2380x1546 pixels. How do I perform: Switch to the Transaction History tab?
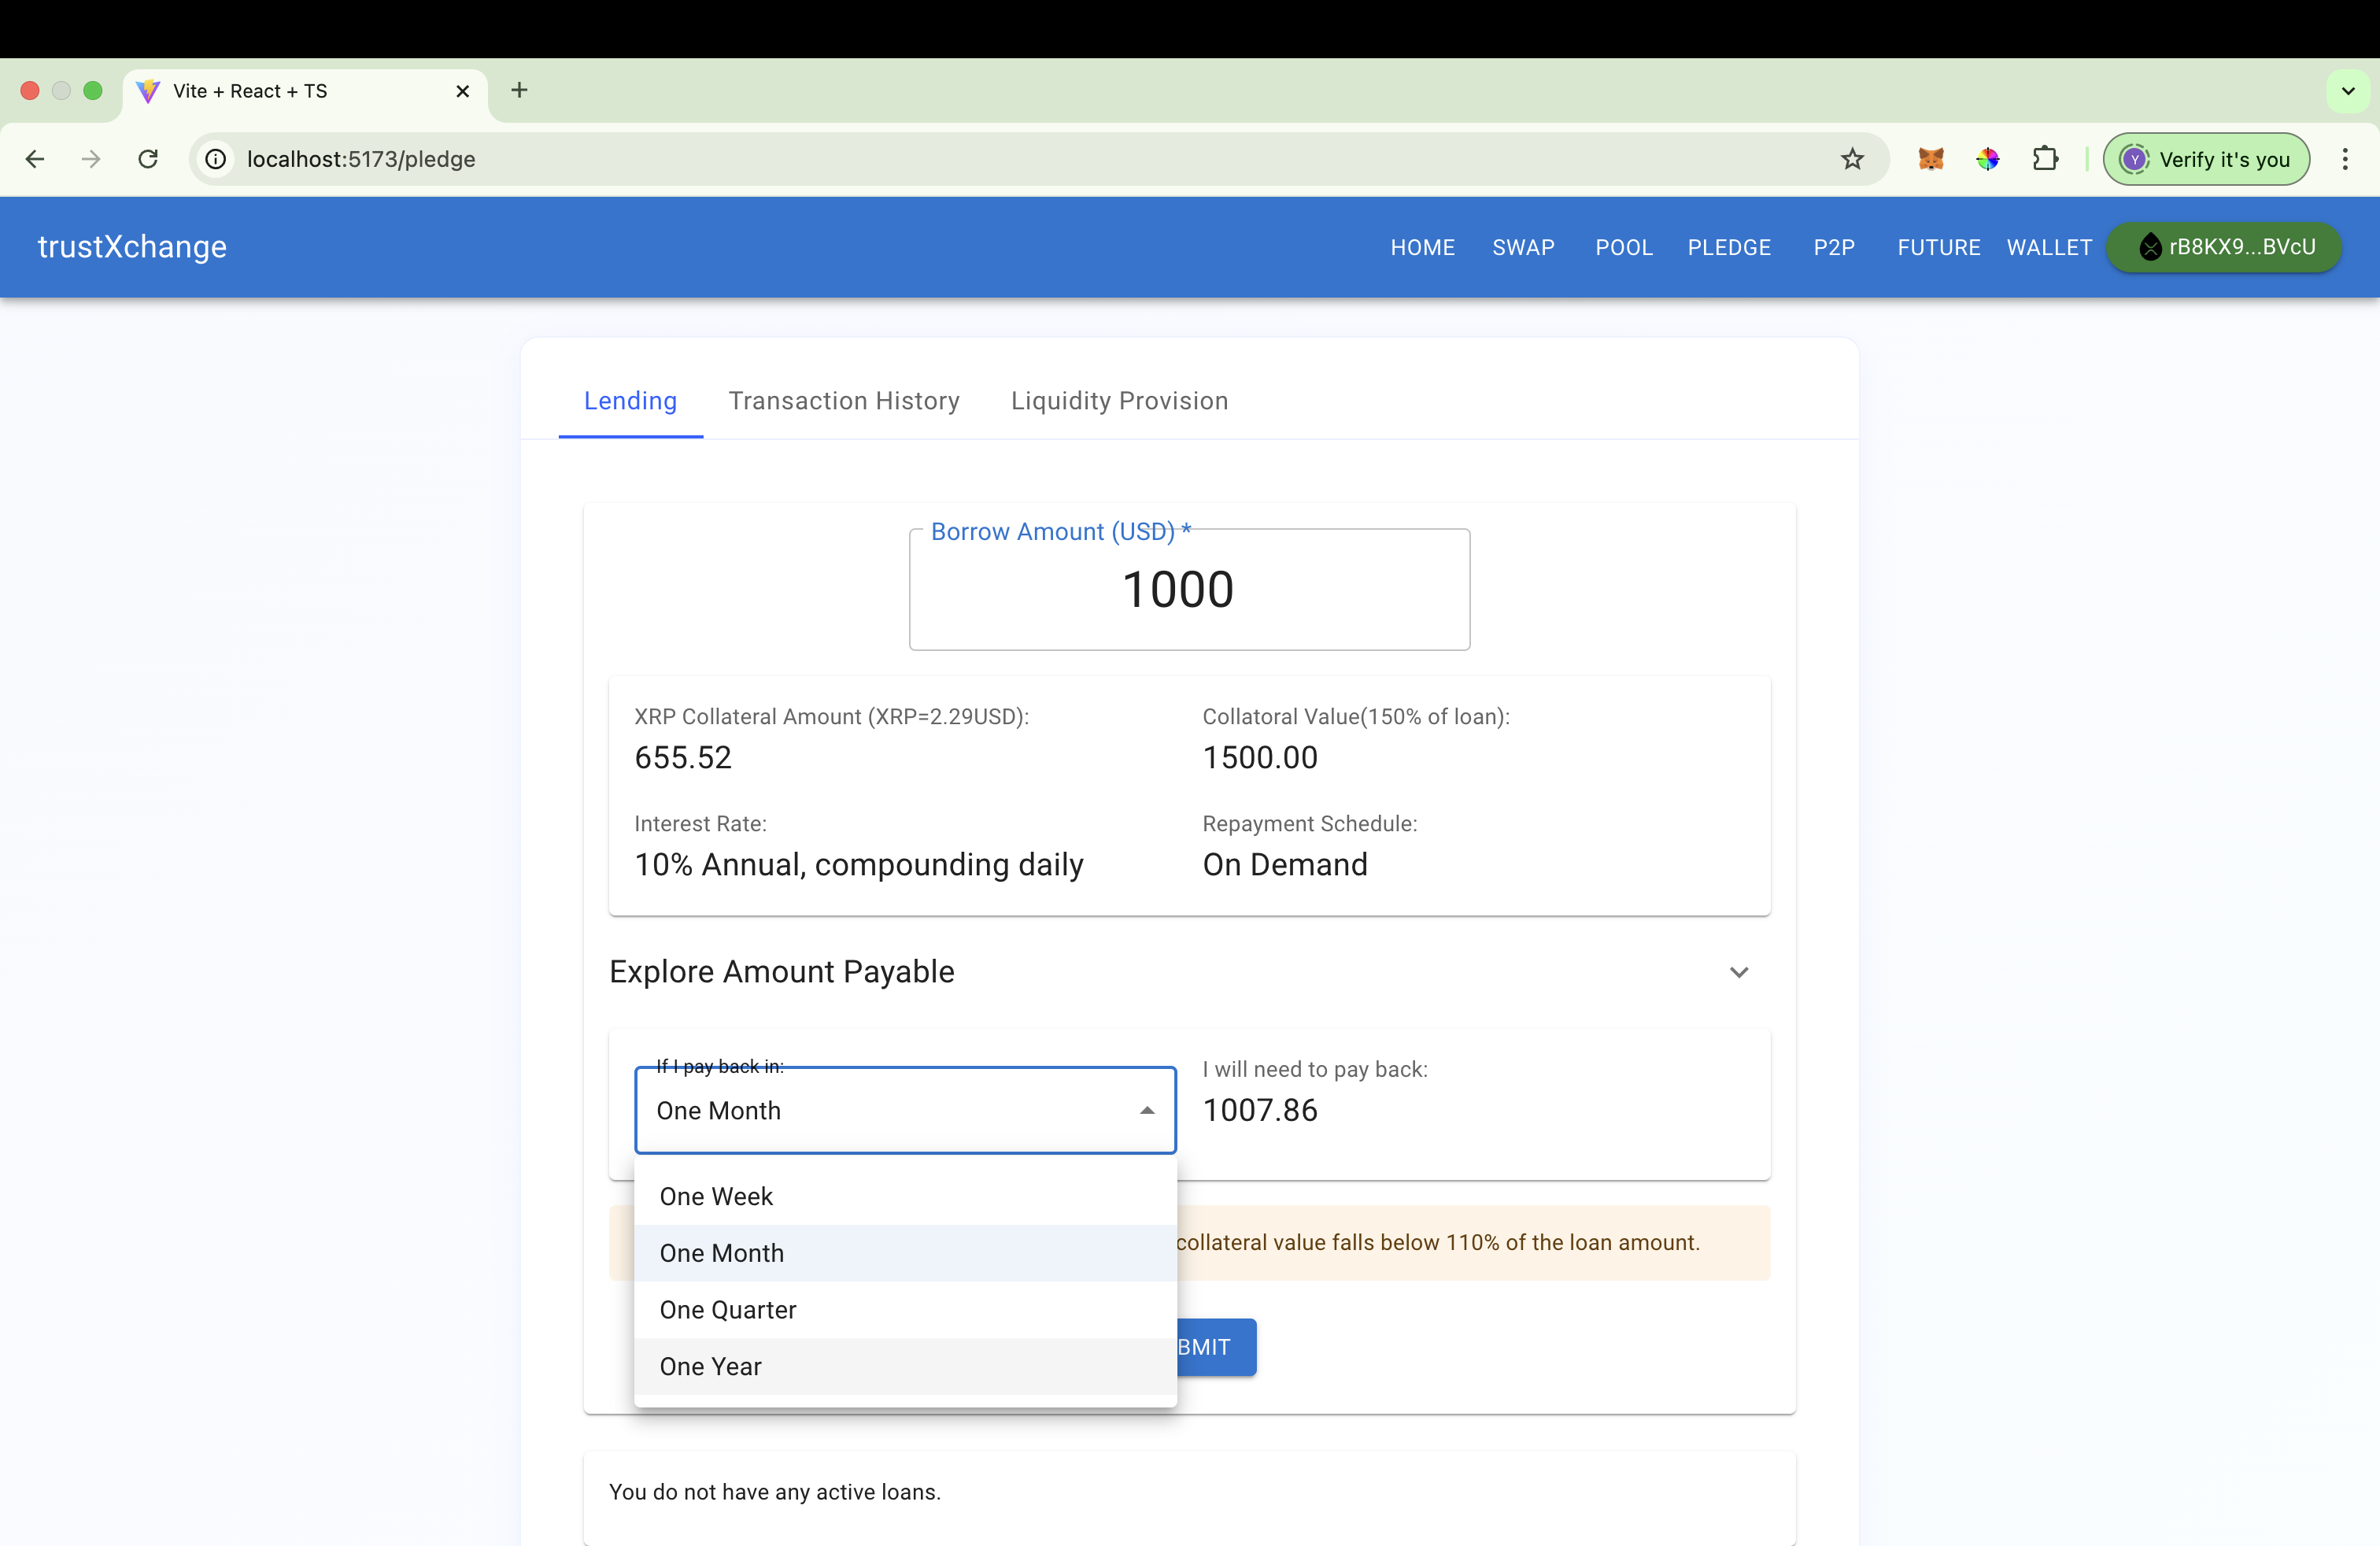click(x=844, y=401)
